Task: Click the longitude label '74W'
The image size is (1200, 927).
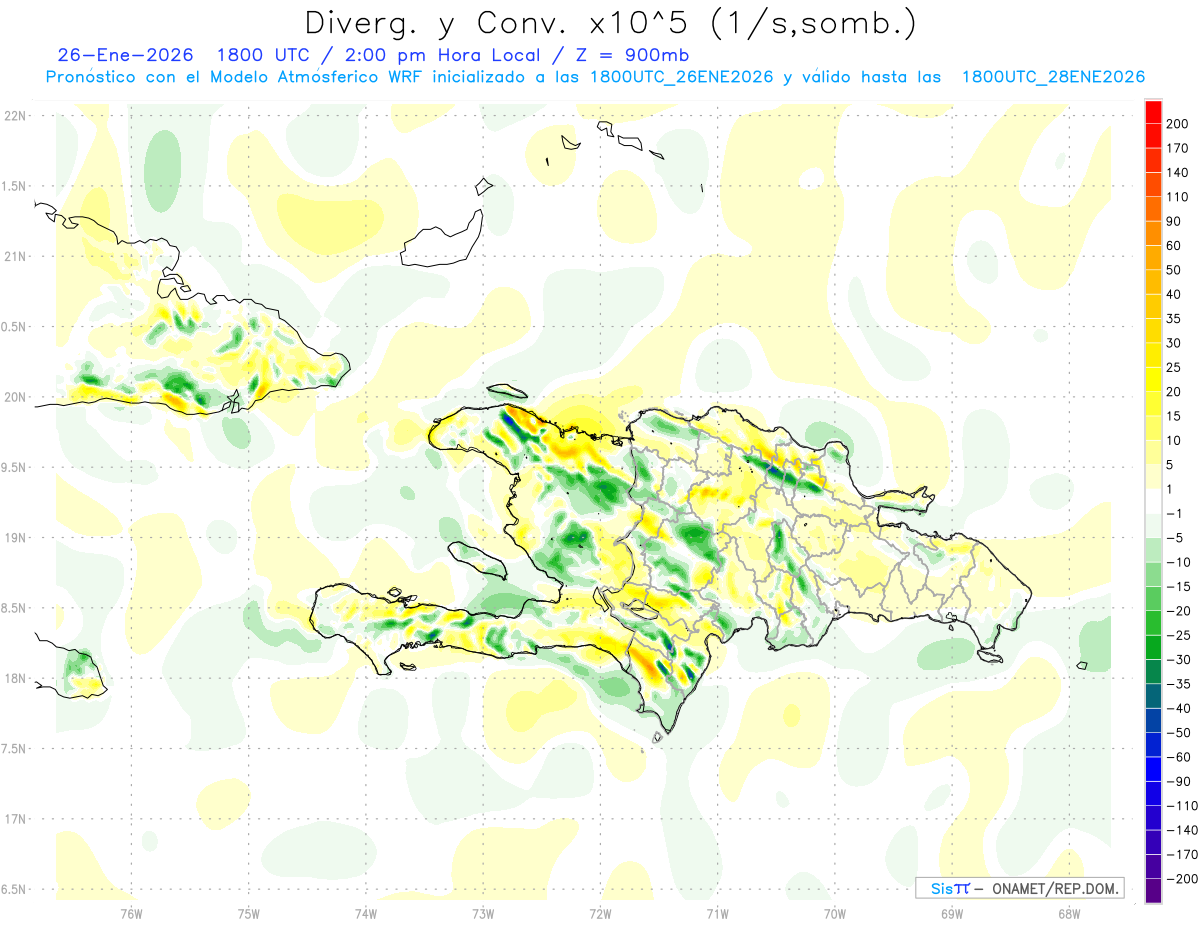Action: pos(365,913)
